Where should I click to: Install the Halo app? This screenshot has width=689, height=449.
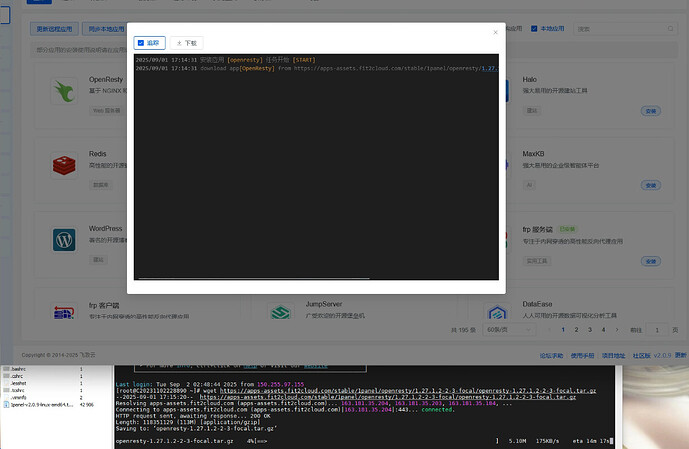pos(651,111)
